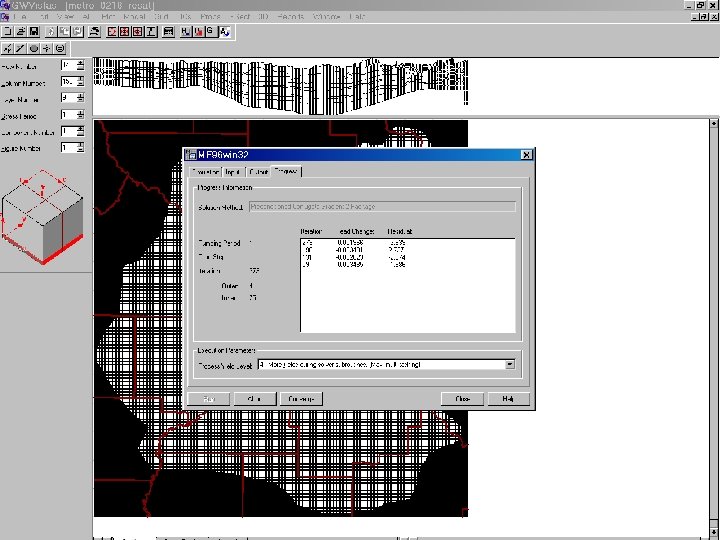Click the Figure Number value field
The width and height of the screenshot is (720, 540).
pyautogui.click(x=68, y=147)
